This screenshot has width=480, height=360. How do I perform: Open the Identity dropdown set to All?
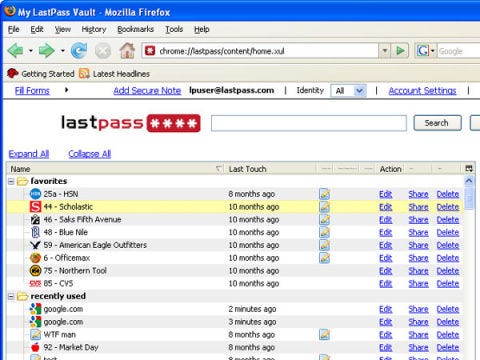pyautogui.click(x=349, y=91)
